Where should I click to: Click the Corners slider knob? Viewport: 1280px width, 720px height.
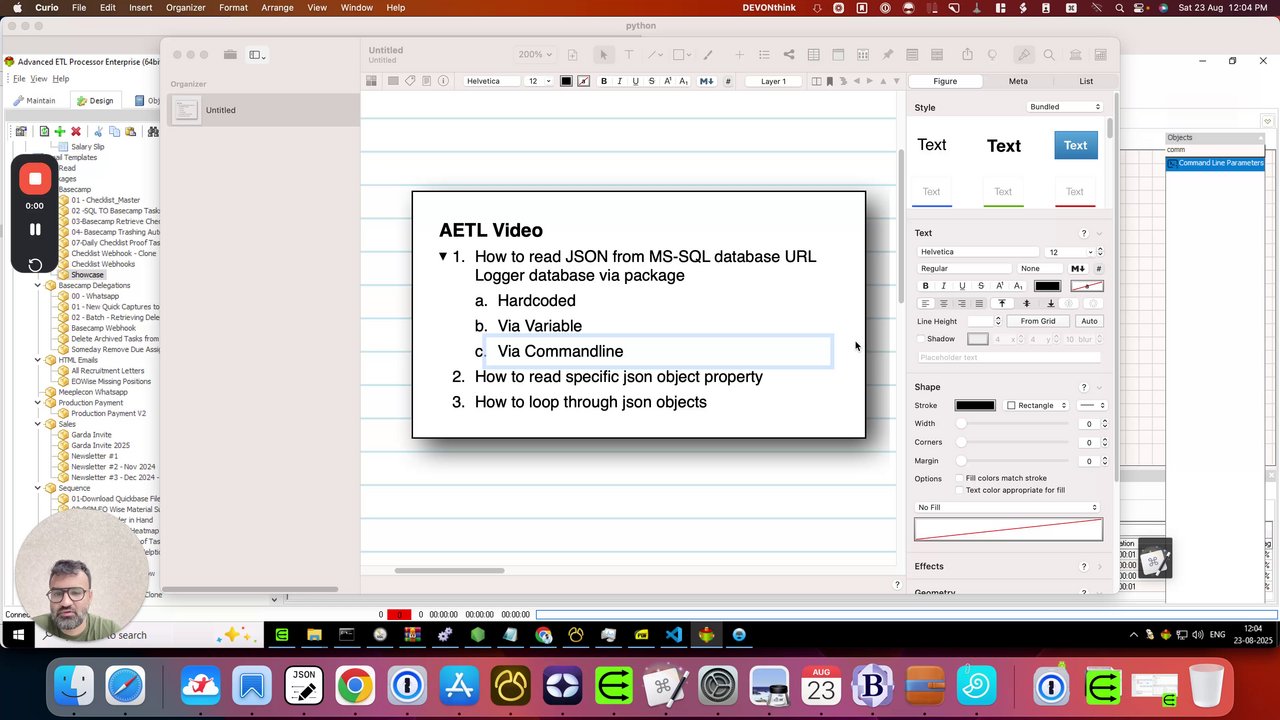pyautogui.click(x=962, y=442)
